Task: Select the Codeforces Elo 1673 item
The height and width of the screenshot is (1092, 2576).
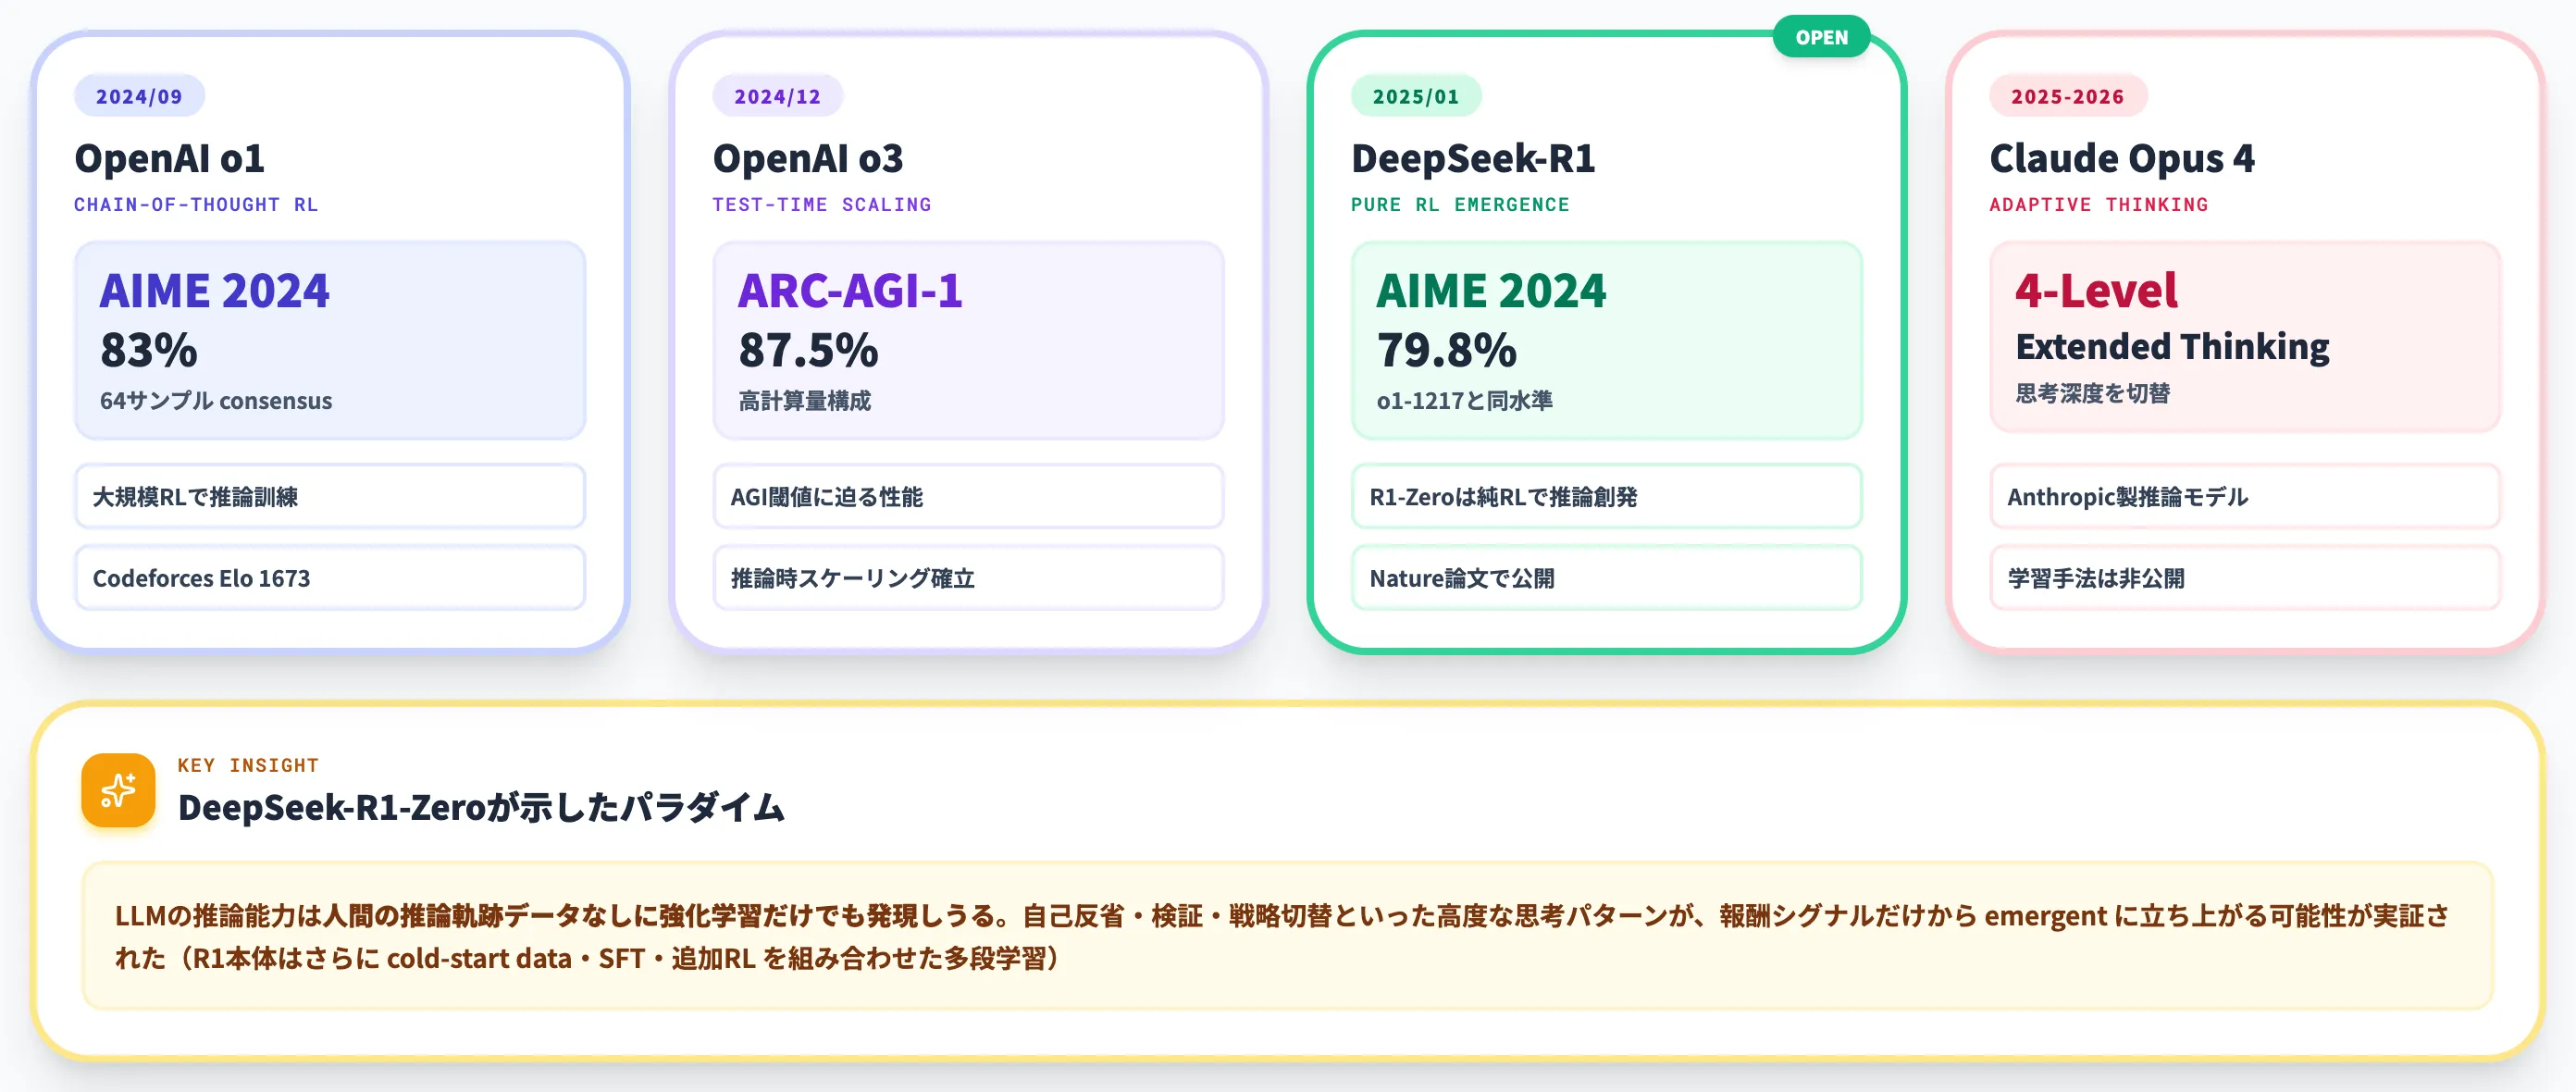Action: (x=330, y=578)
